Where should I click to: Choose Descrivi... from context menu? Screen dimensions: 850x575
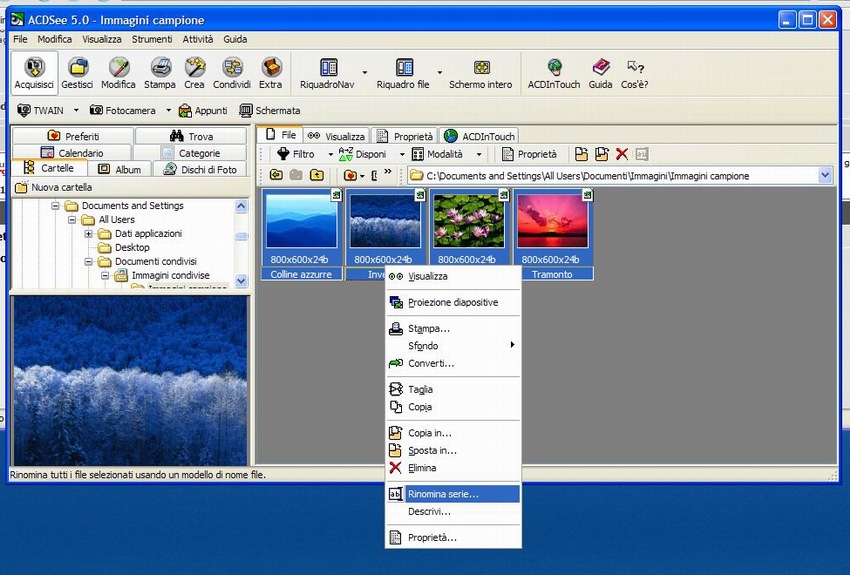pyautogui.click(x=453, y=511)
